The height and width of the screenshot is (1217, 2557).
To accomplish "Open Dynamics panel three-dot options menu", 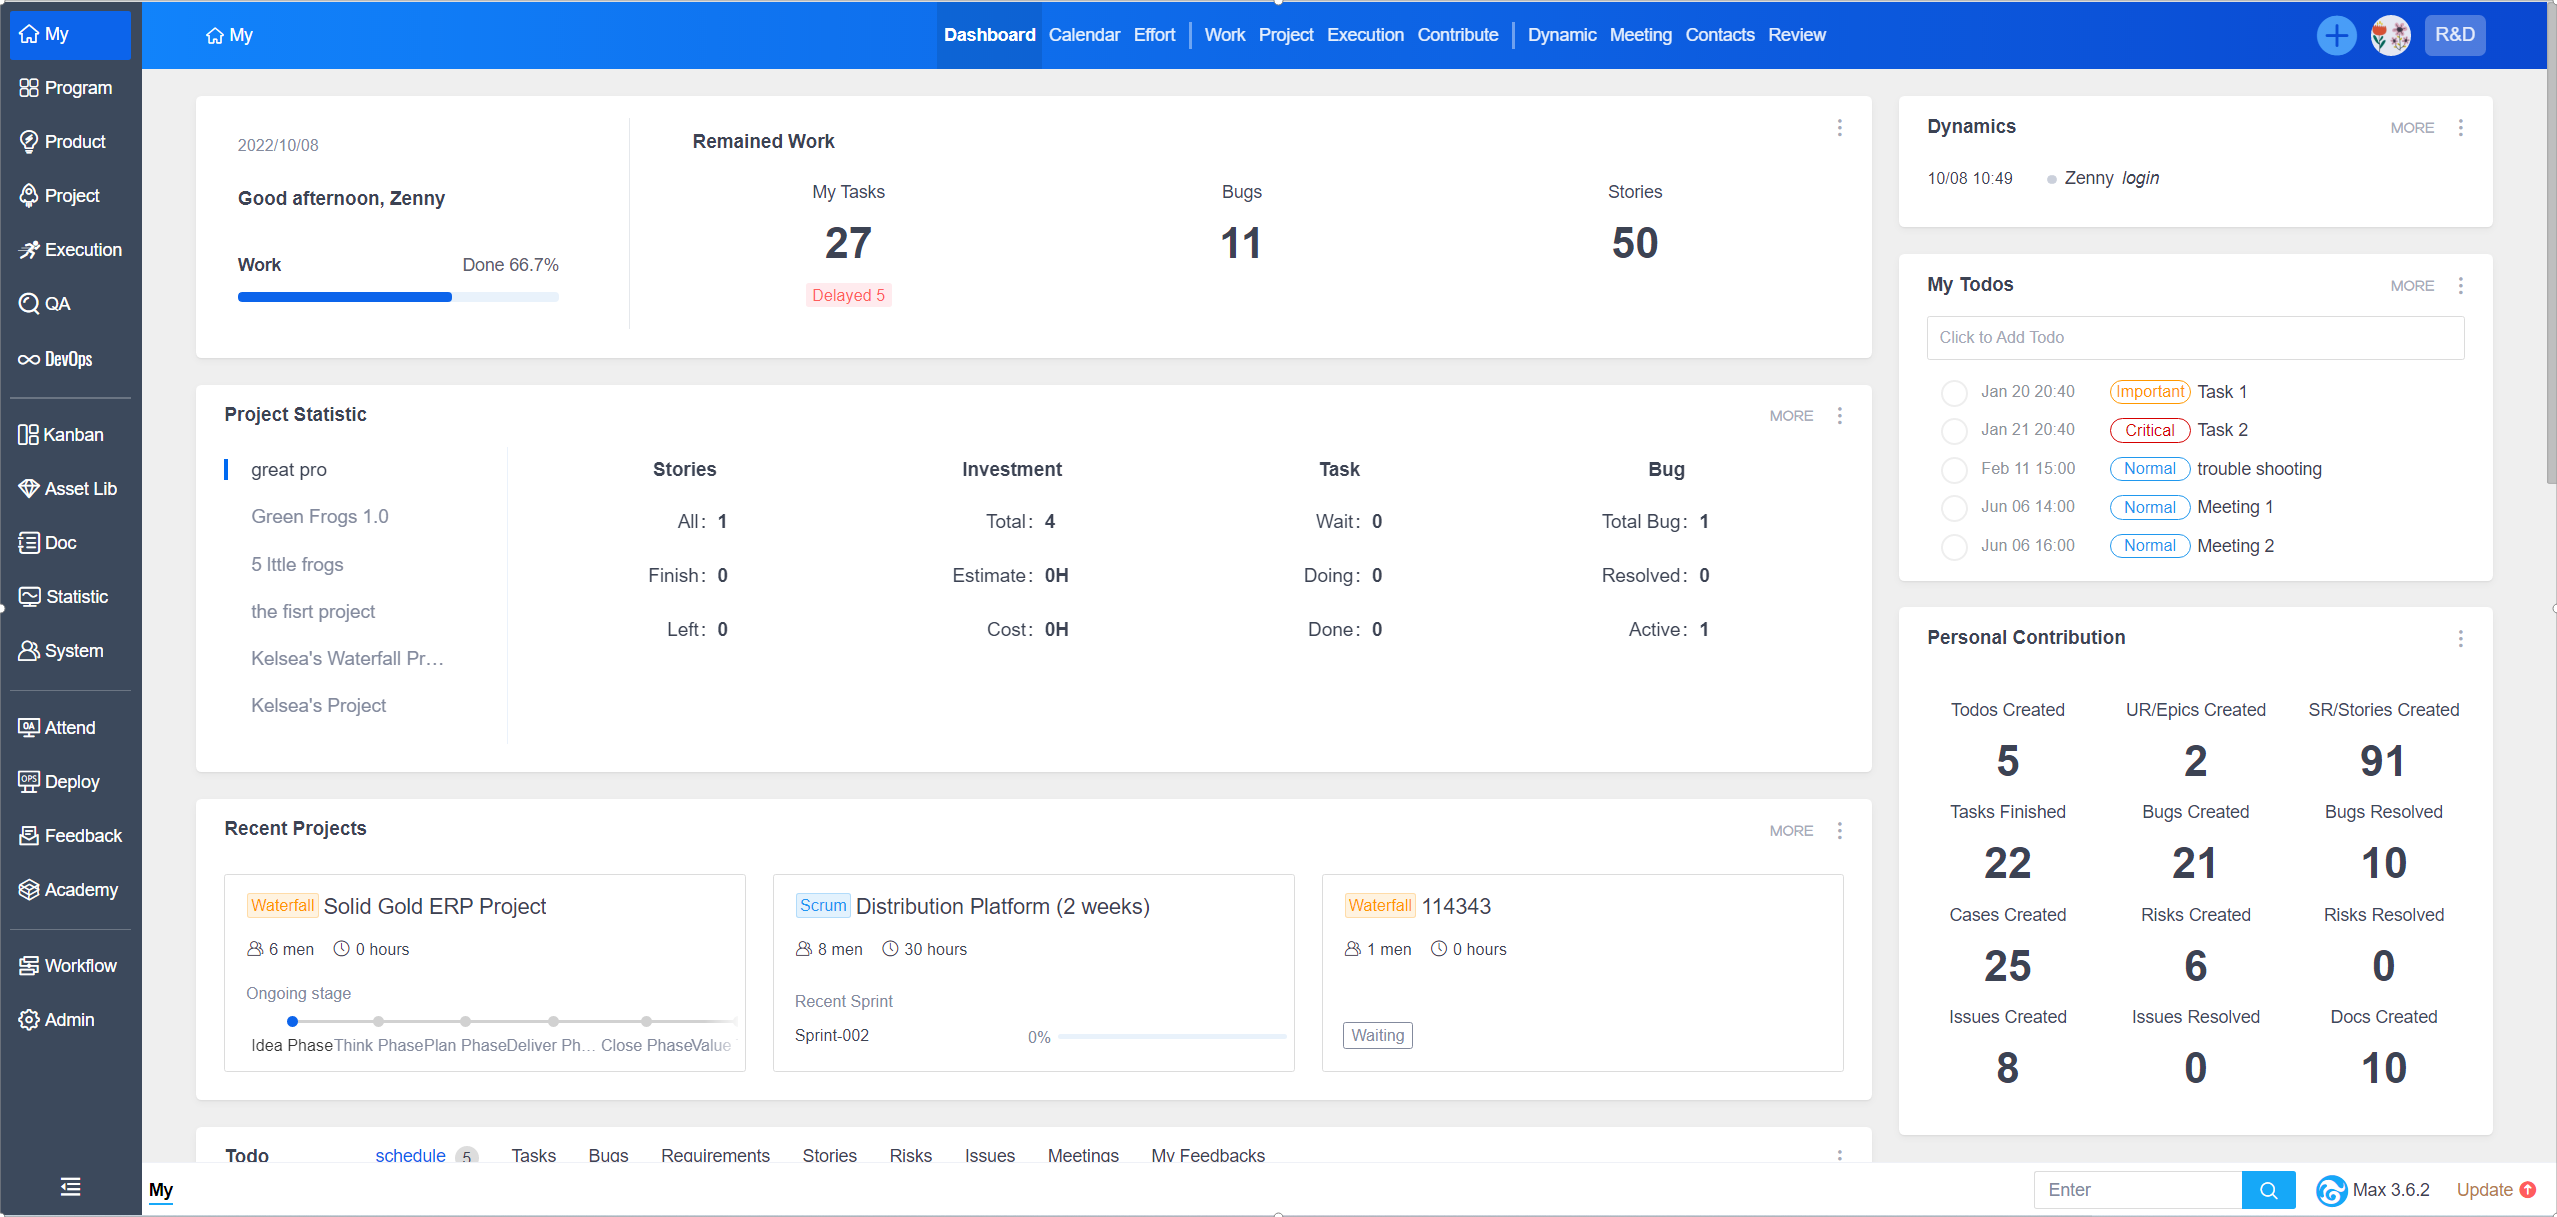I will click(x=2460, y=128).
